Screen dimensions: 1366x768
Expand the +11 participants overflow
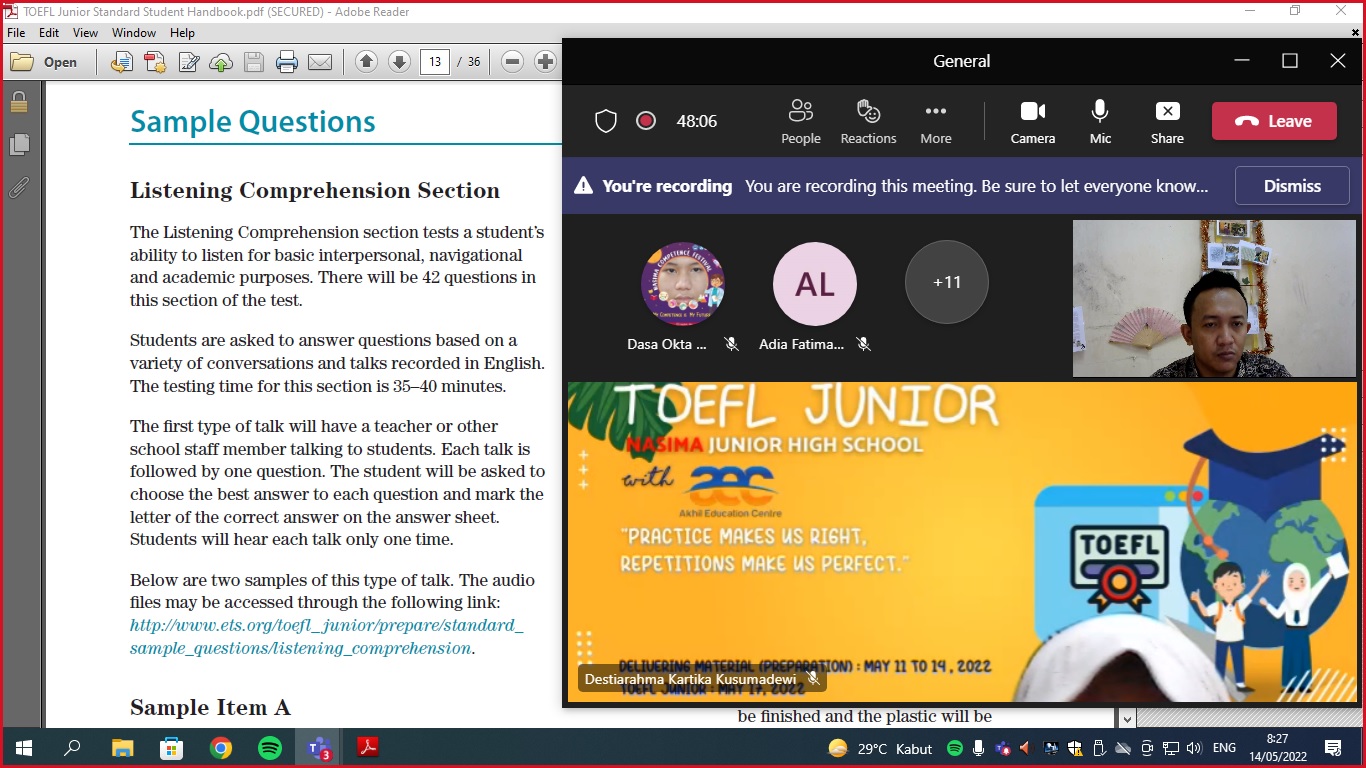[946, 283]
